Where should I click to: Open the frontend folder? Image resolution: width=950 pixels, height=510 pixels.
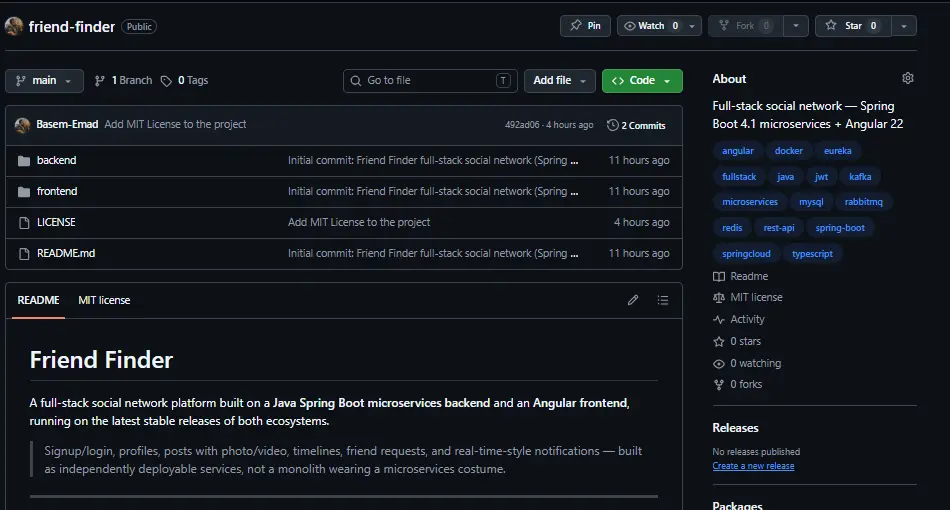(57, 191)
